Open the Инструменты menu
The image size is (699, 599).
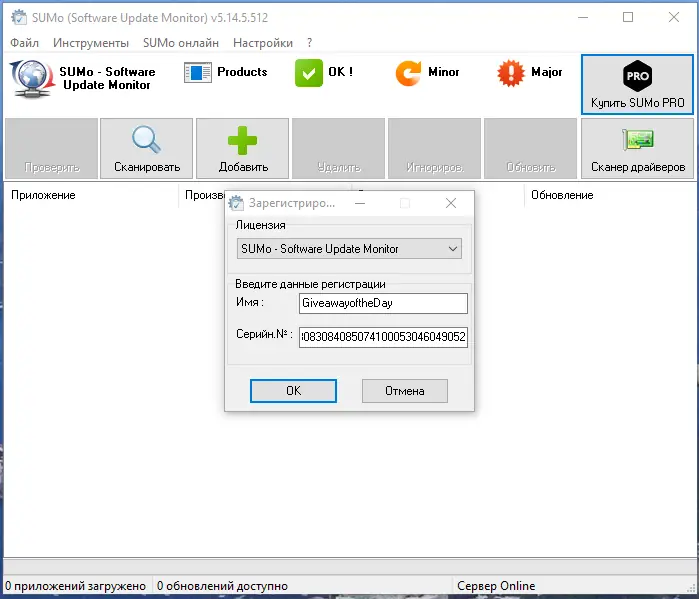click(x=91, y=43)
